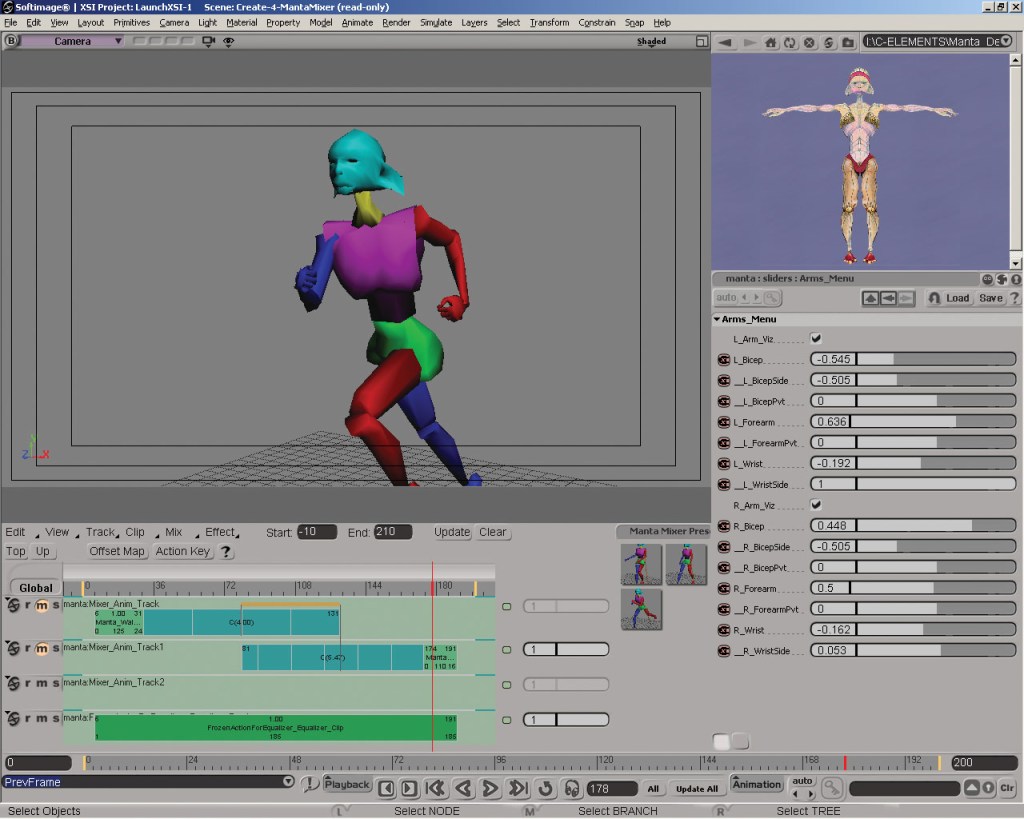Click the loop playback icon
The image size is (1024, 819).
tap(546, 789)
